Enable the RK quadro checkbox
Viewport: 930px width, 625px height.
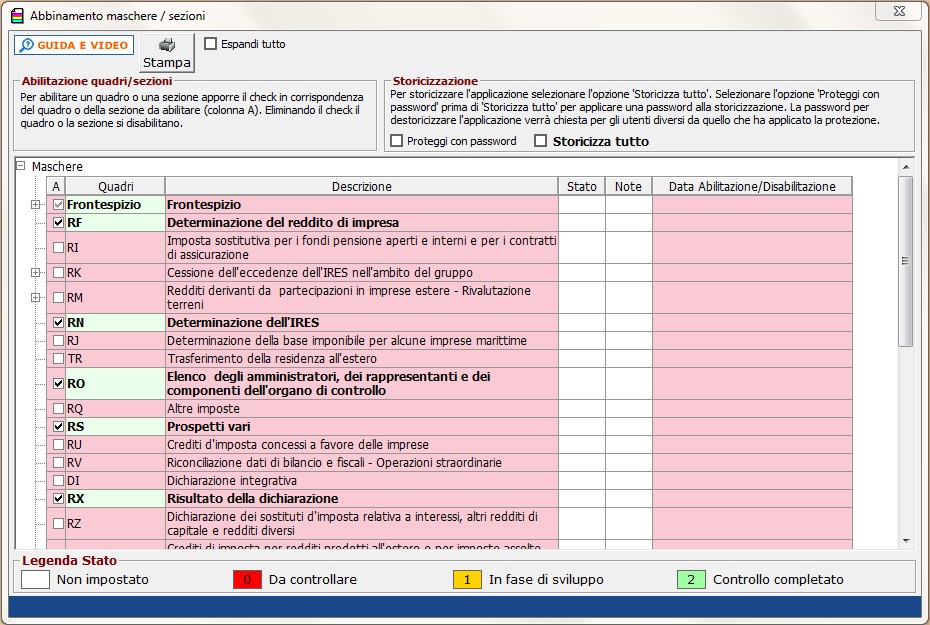click(x=58, y=273)
